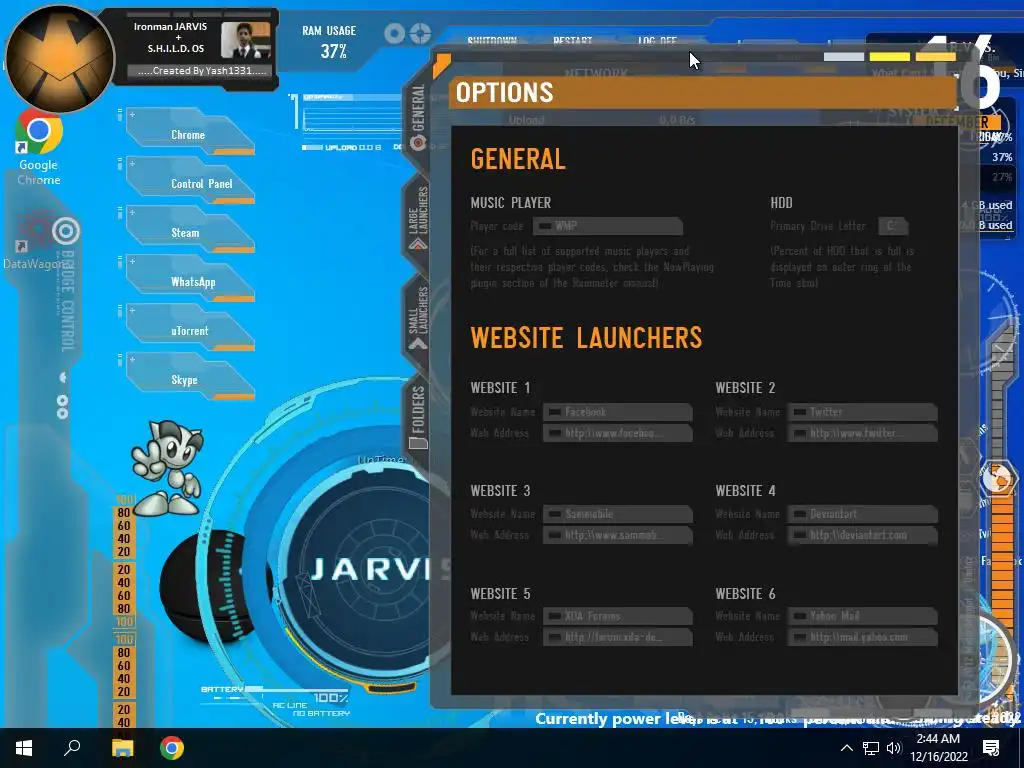The height and width of the screenshot is (768, 1024).
Task: Launch Chrome from the taskbar
Action: tap(172, 748)
